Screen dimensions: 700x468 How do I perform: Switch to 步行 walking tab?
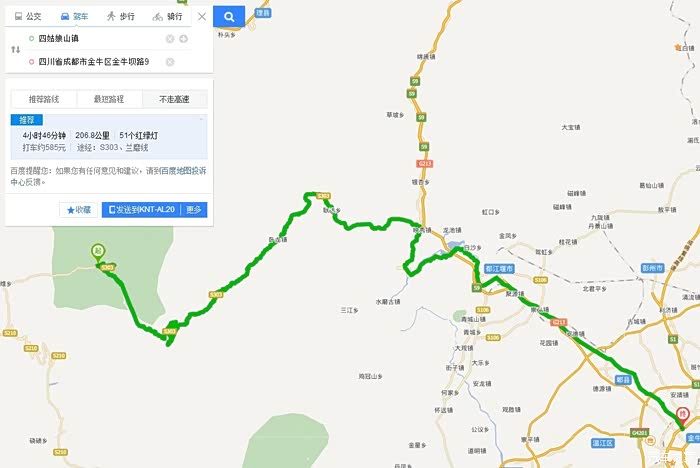[x=121, y=17]
